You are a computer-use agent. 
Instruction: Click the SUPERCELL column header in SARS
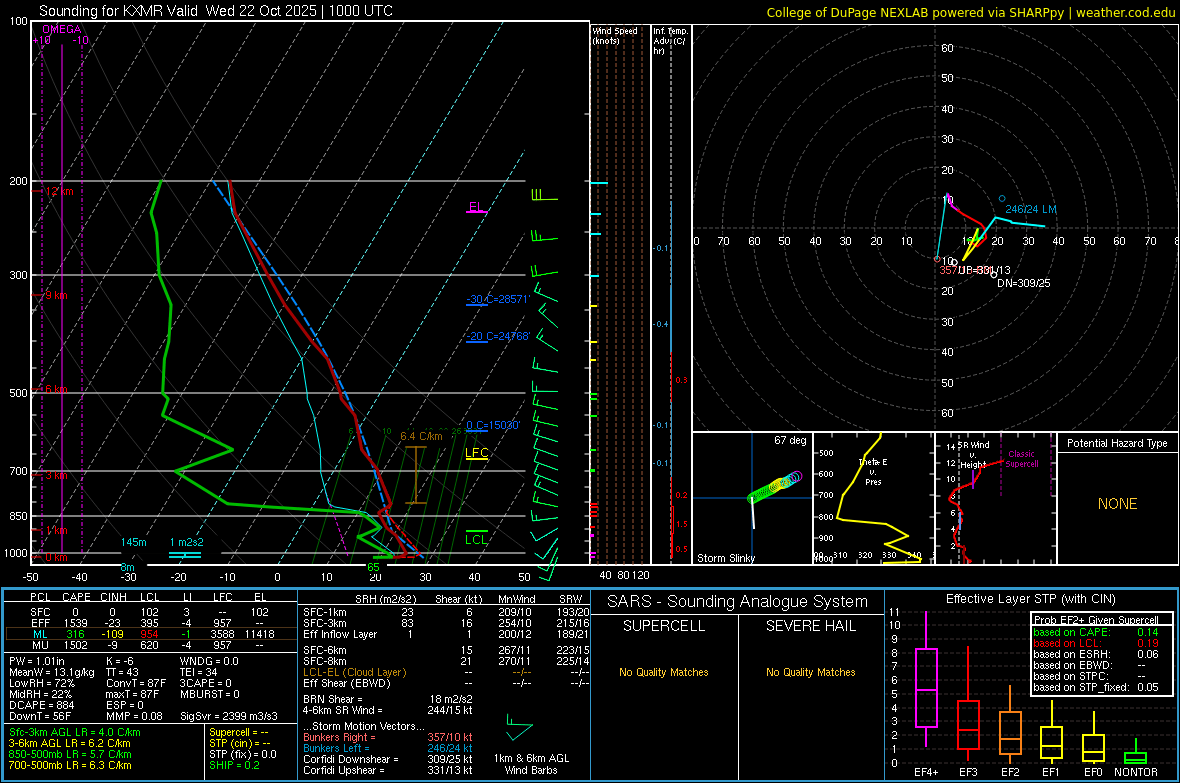(x=664, y=626)
